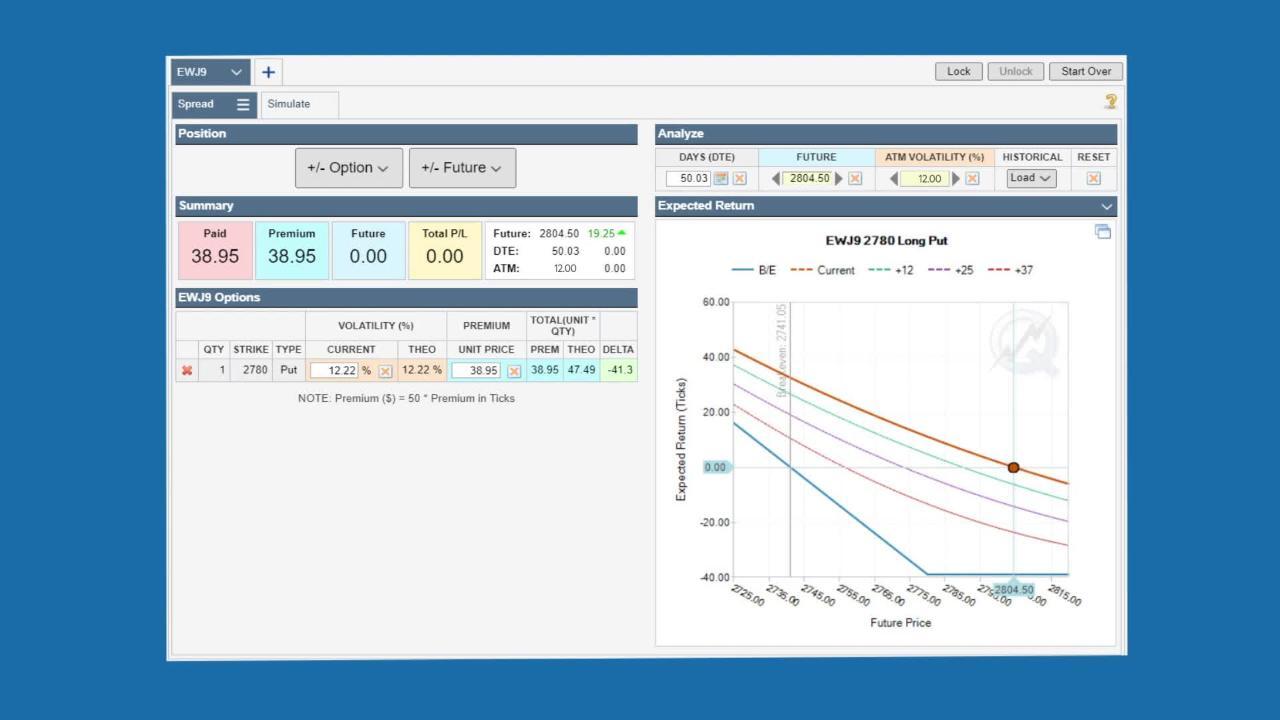The width and height of the screenshot is (1280, 720).
Task: Open the +/- Option dropdown
Action: point(348,168)
